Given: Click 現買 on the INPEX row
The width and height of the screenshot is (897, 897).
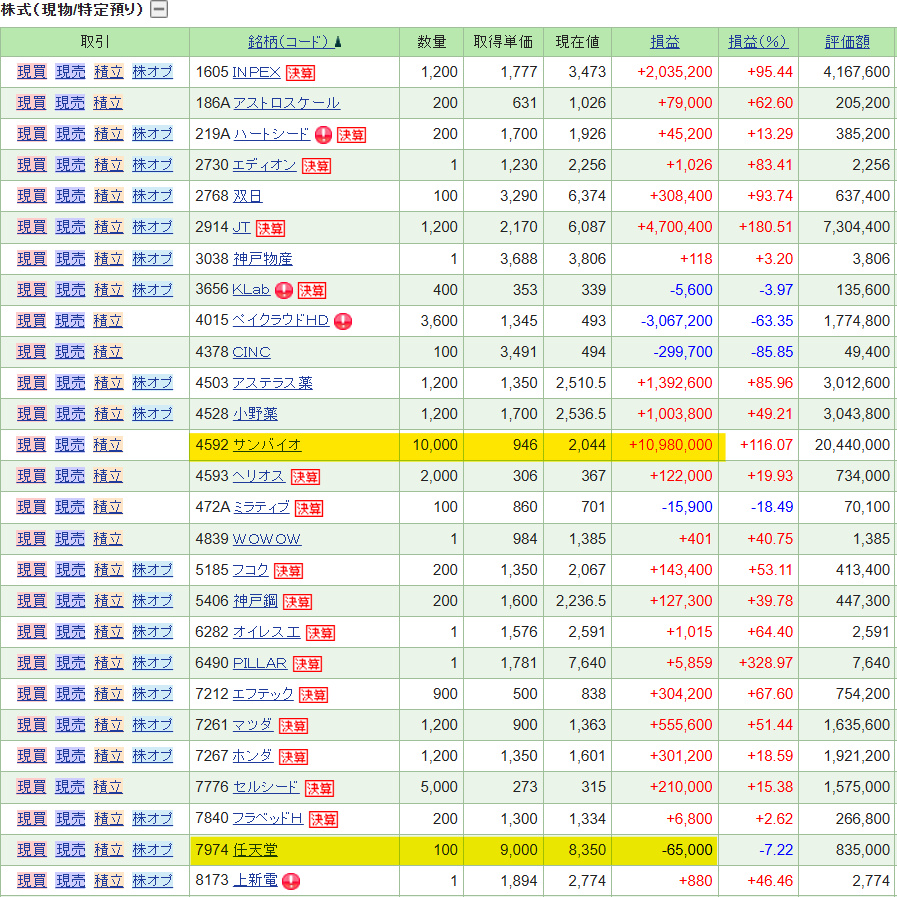Looking at the screenshot, I should click(x=32, y=72).
